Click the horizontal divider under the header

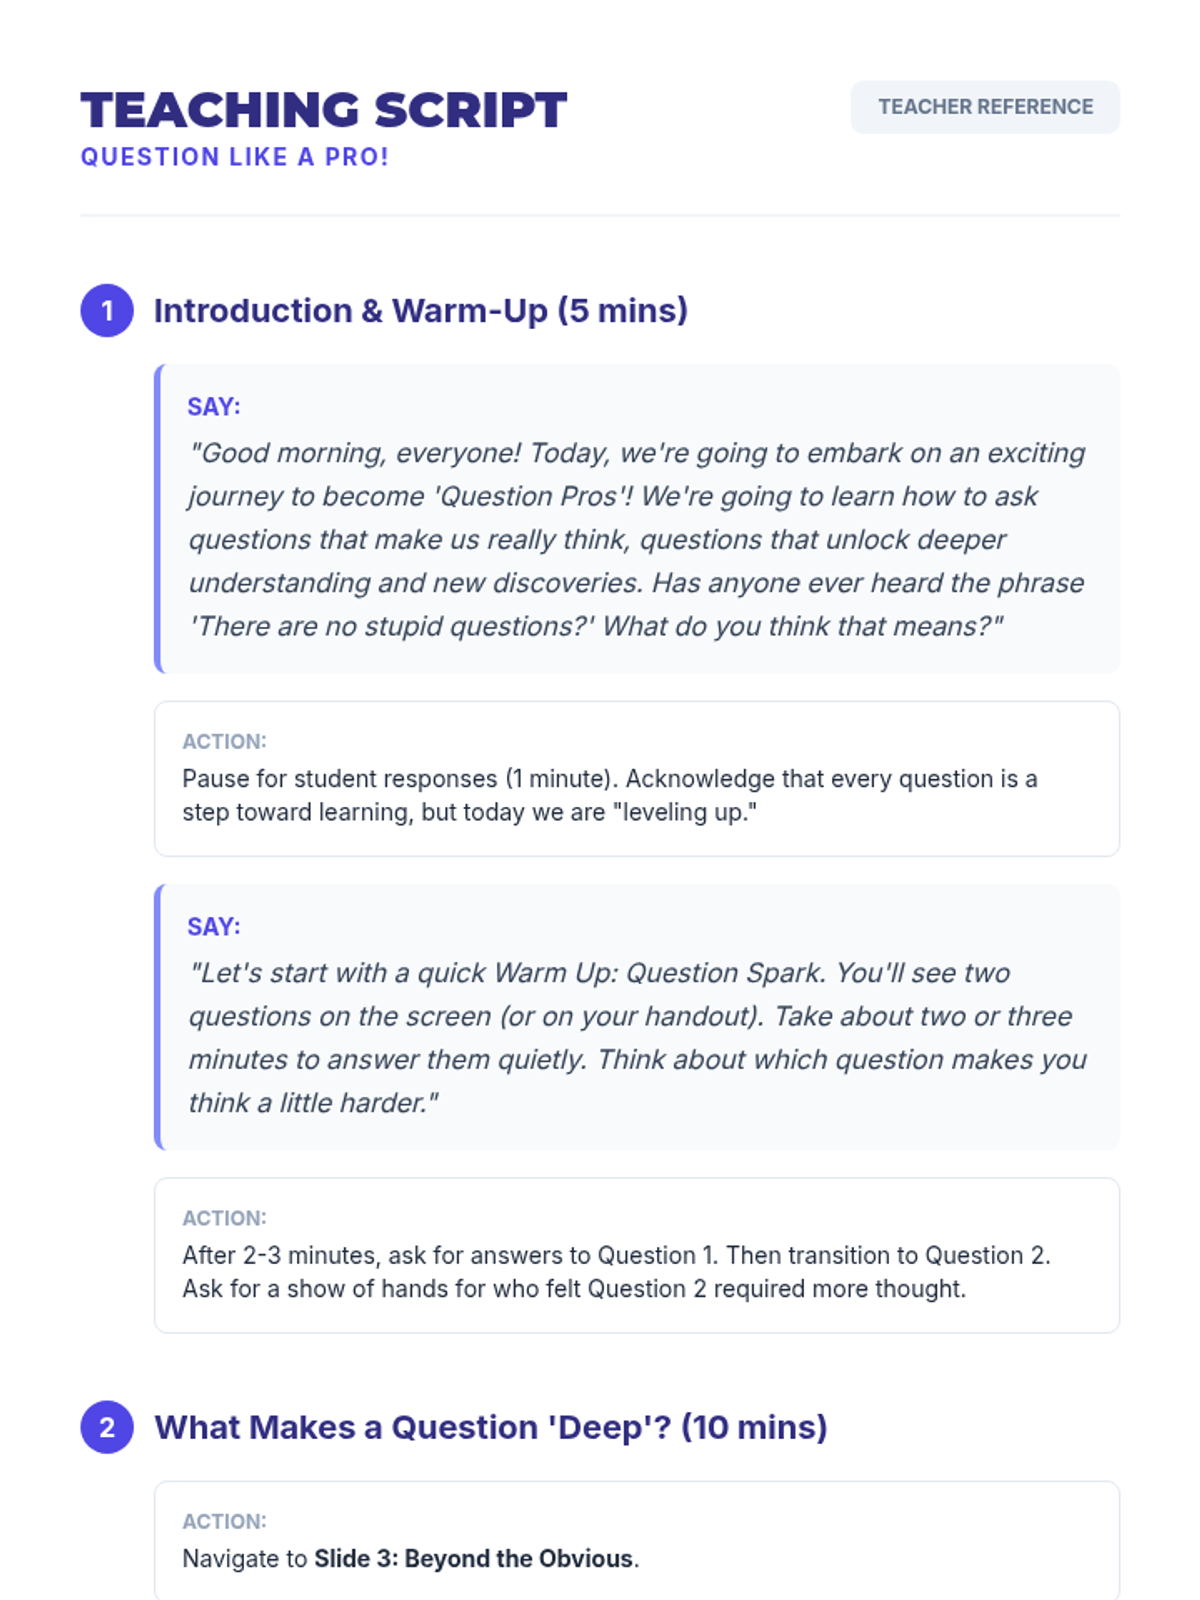pyautogui.click(x=600, y=215)
